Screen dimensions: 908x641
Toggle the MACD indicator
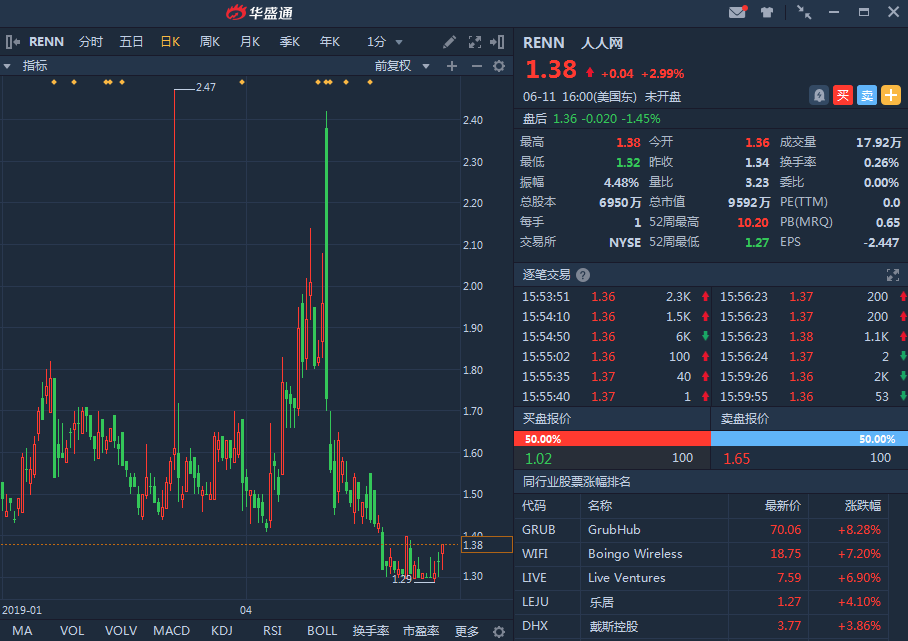point(171,631)
